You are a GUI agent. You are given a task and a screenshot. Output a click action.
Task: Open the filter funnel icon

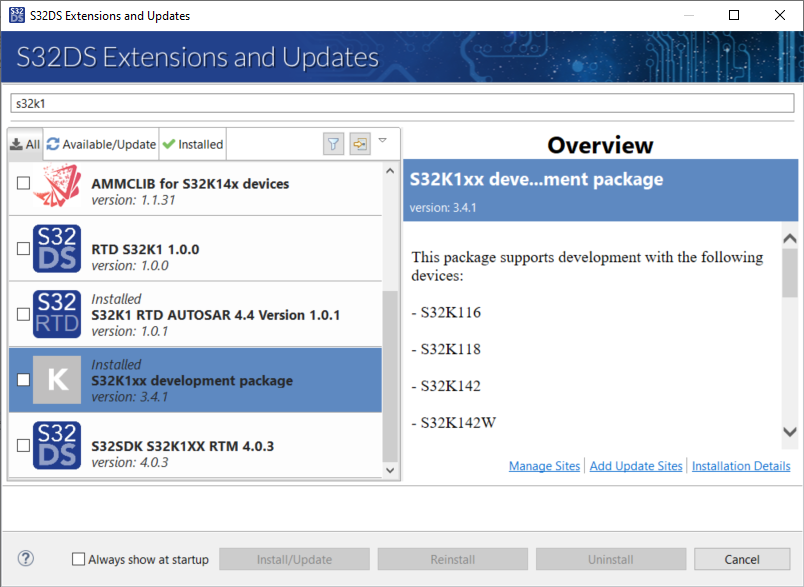click(x=332, y=143)
